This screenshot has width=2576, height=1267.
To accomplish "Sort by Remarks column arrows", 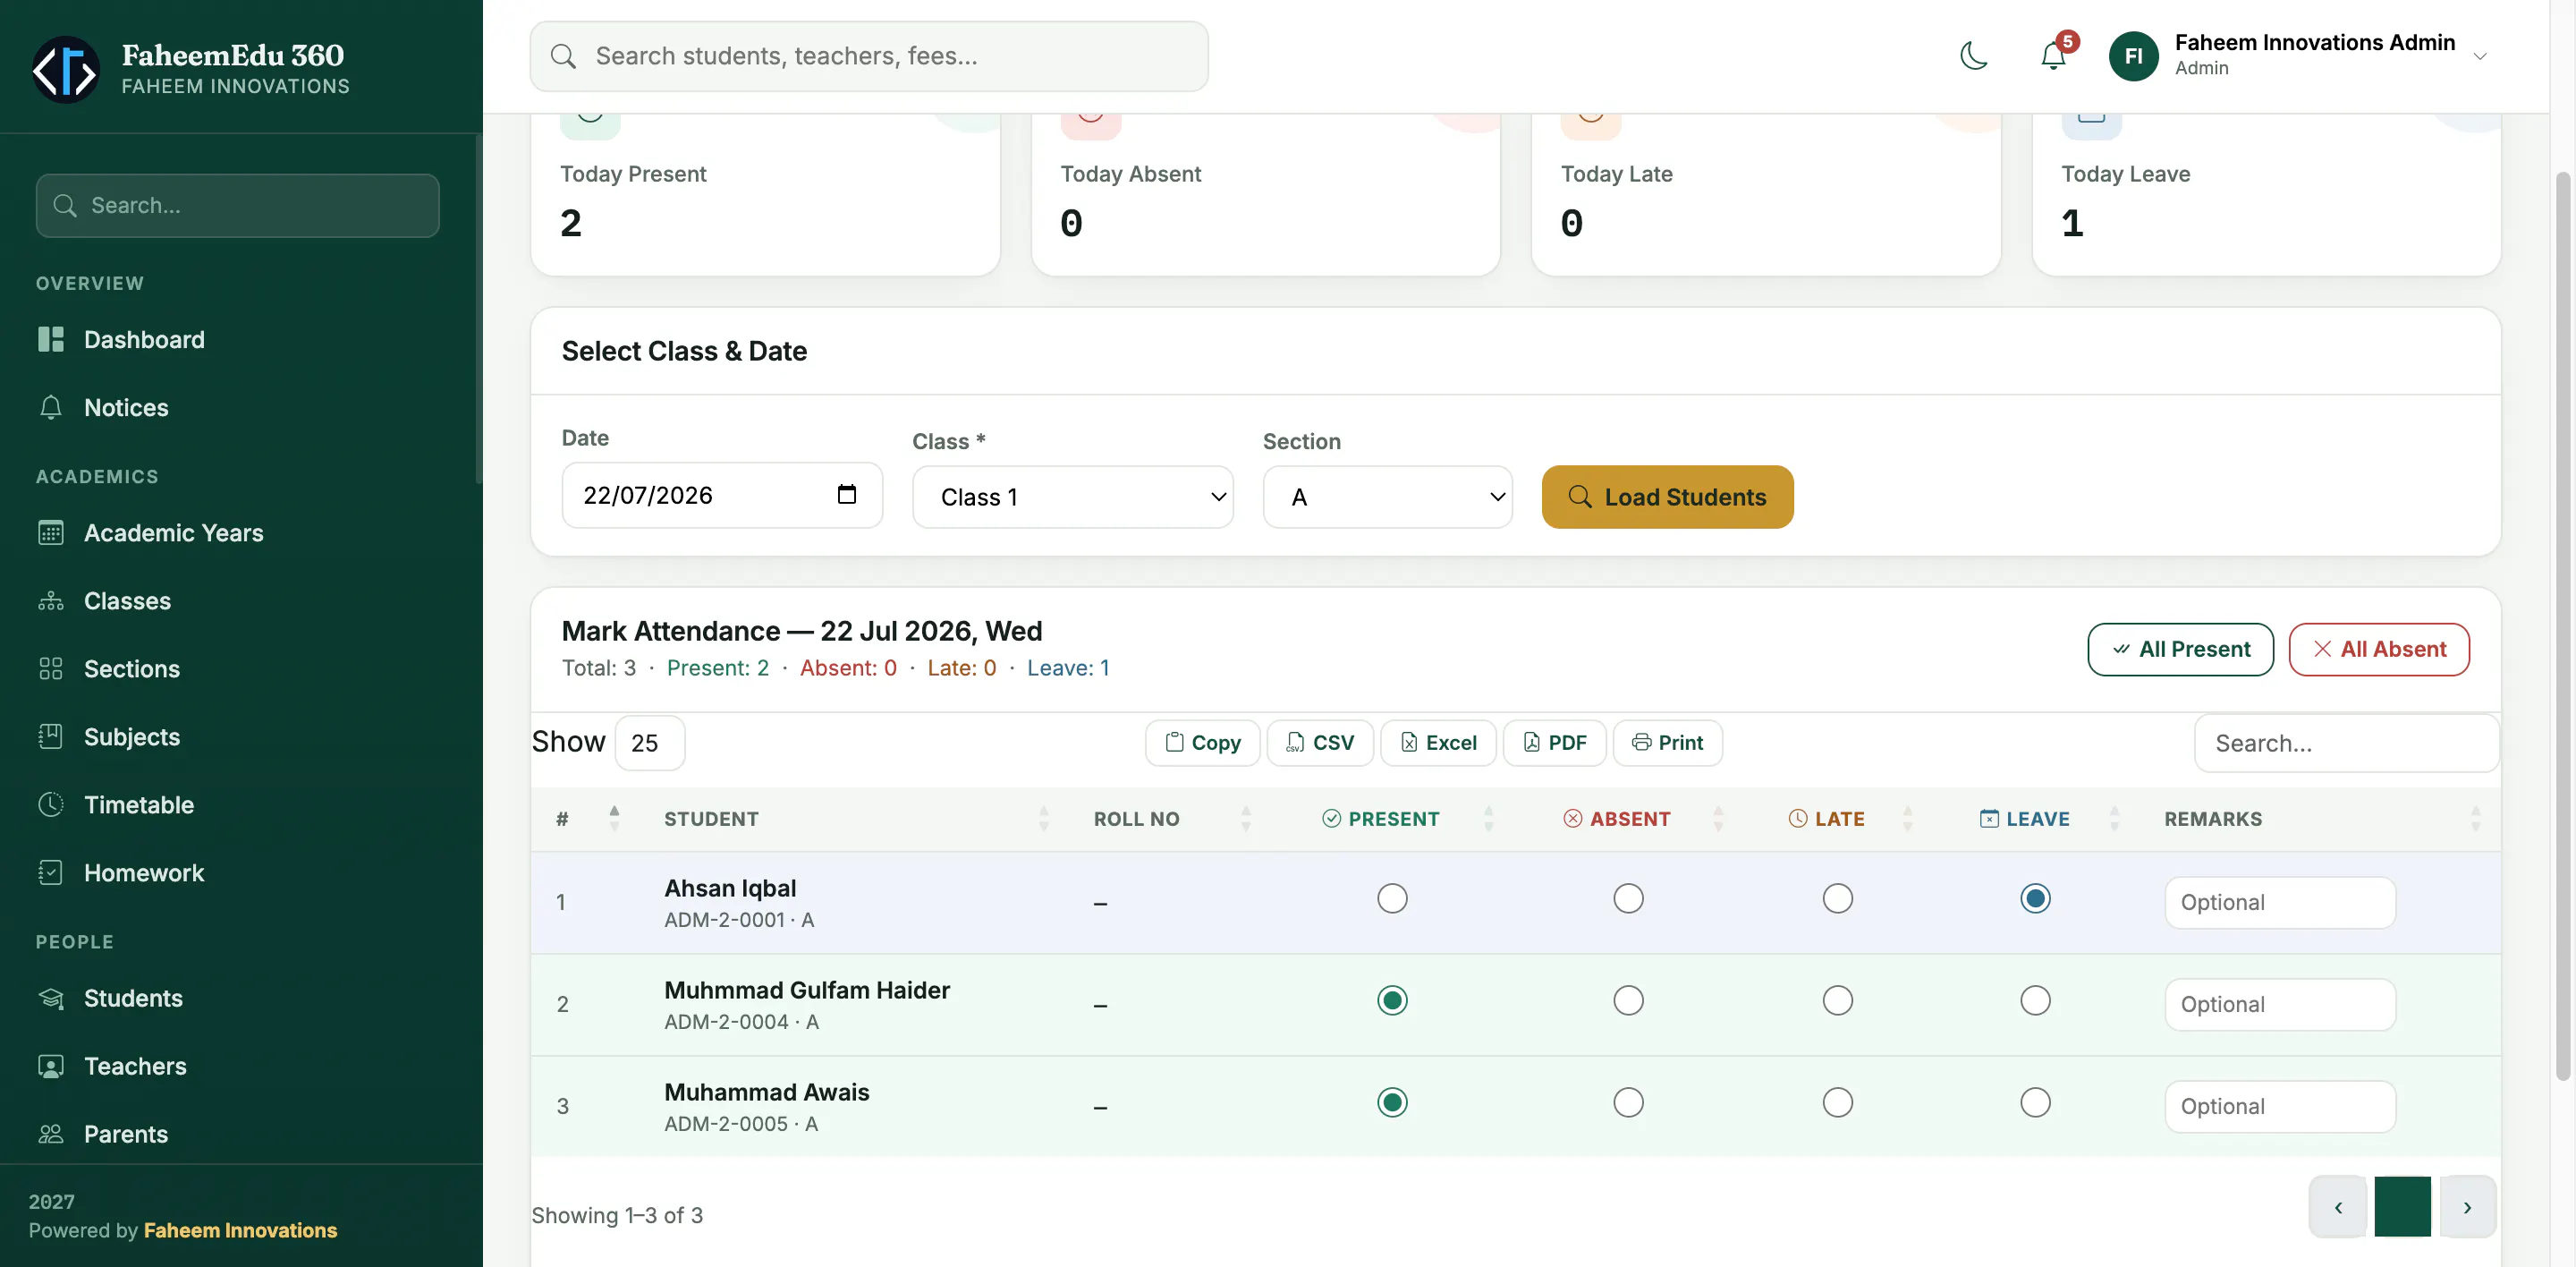I will (2475, 818).
